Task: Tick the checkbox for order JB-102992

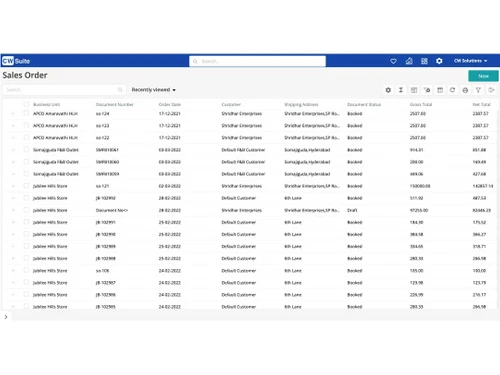Action: click(x=26, y=198)
